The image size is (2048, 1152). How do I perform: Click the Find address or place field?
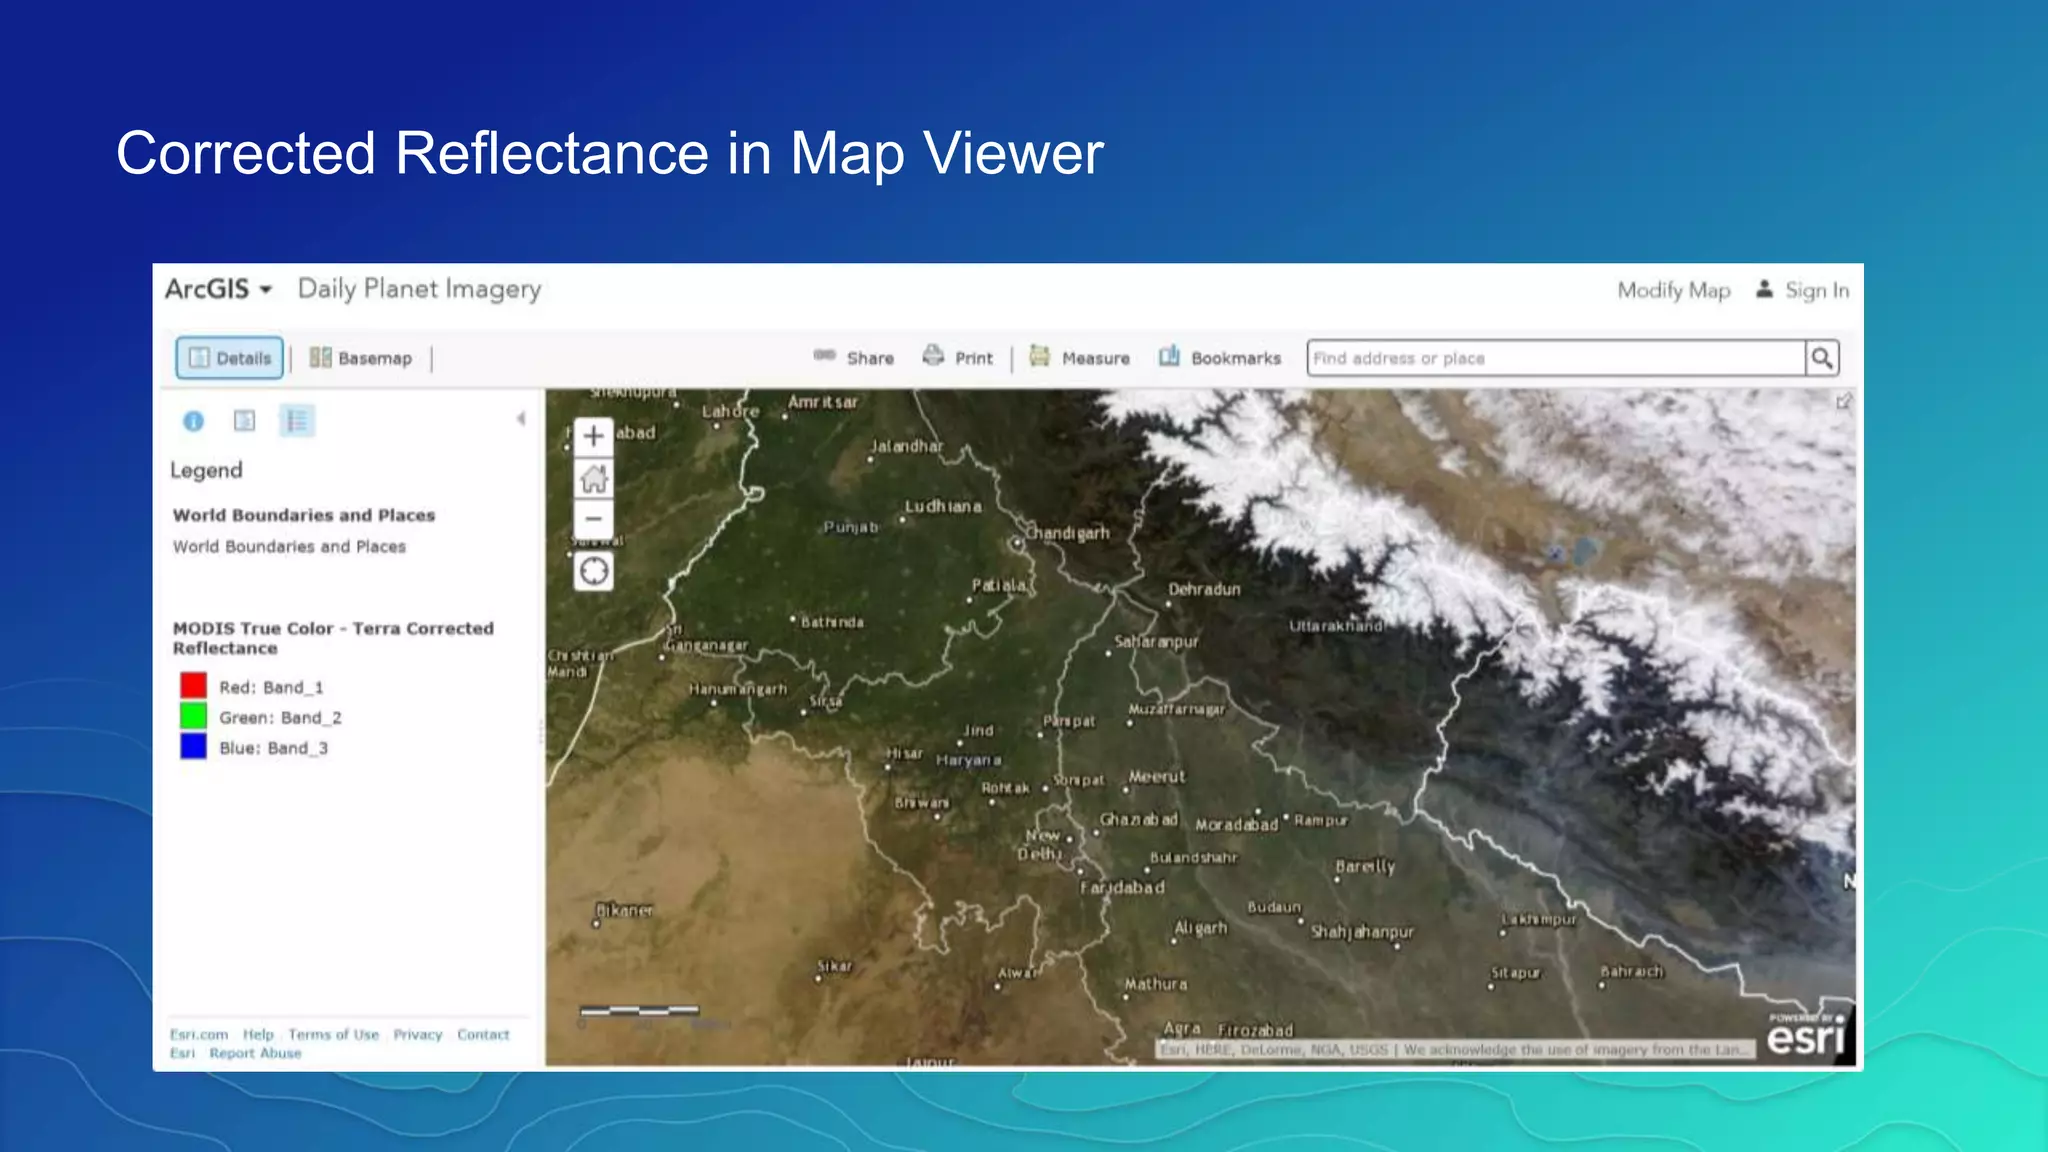click(1556, 358)
